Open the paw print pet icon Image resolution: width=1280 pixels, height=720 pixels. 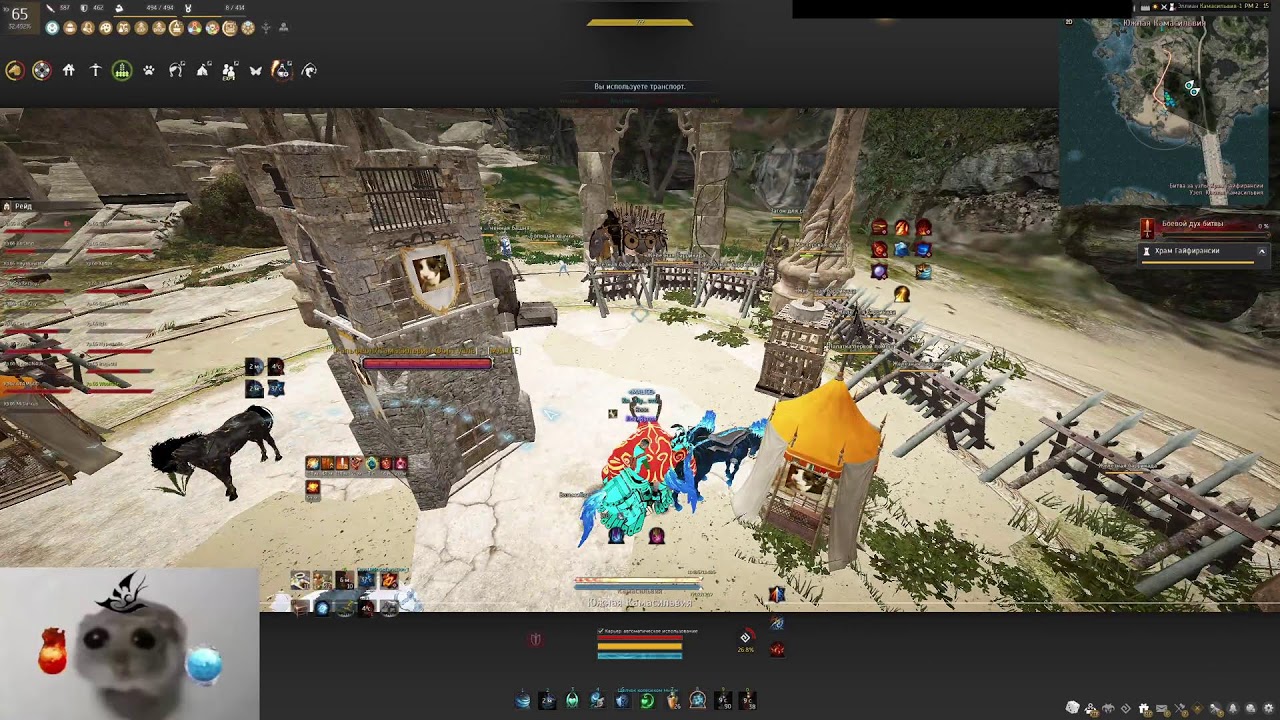point(149,70)
